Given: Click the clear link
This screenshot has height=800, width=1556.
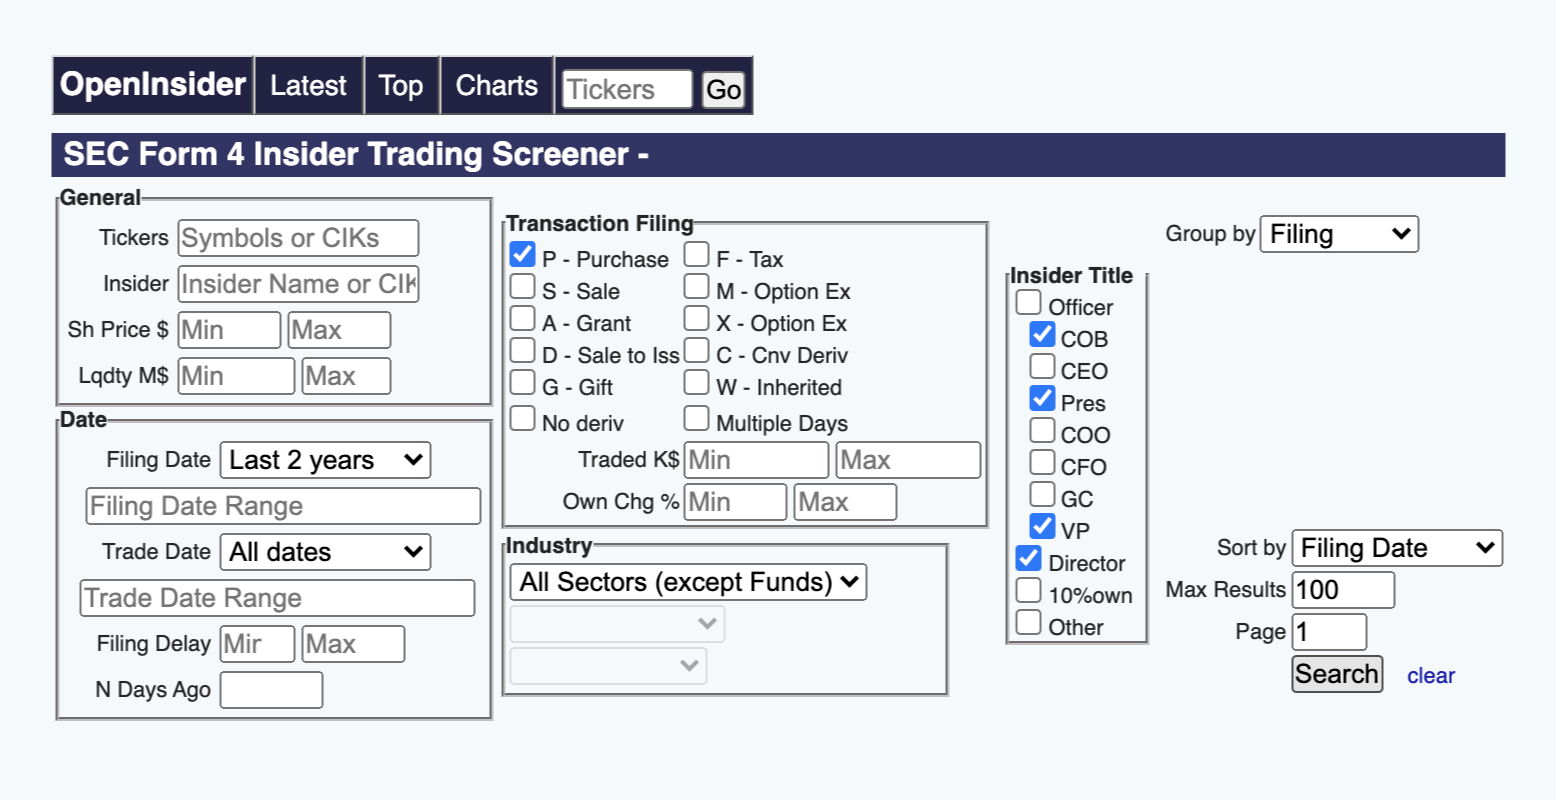Looking at the screenshot, I should click(x=1431, y=676).
